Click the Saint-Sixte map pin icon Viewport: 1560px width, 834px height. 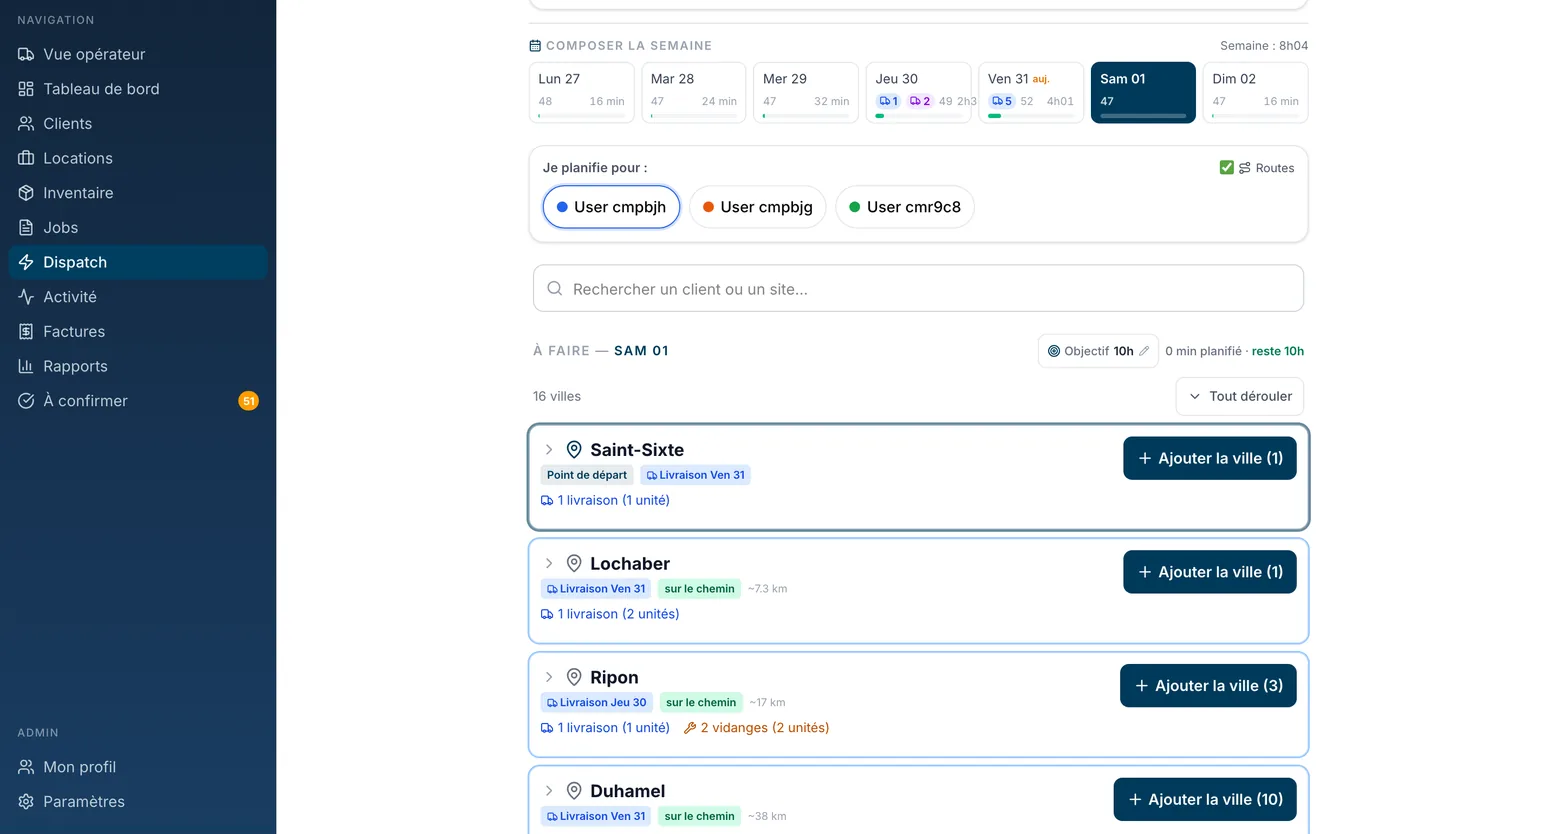574,450
